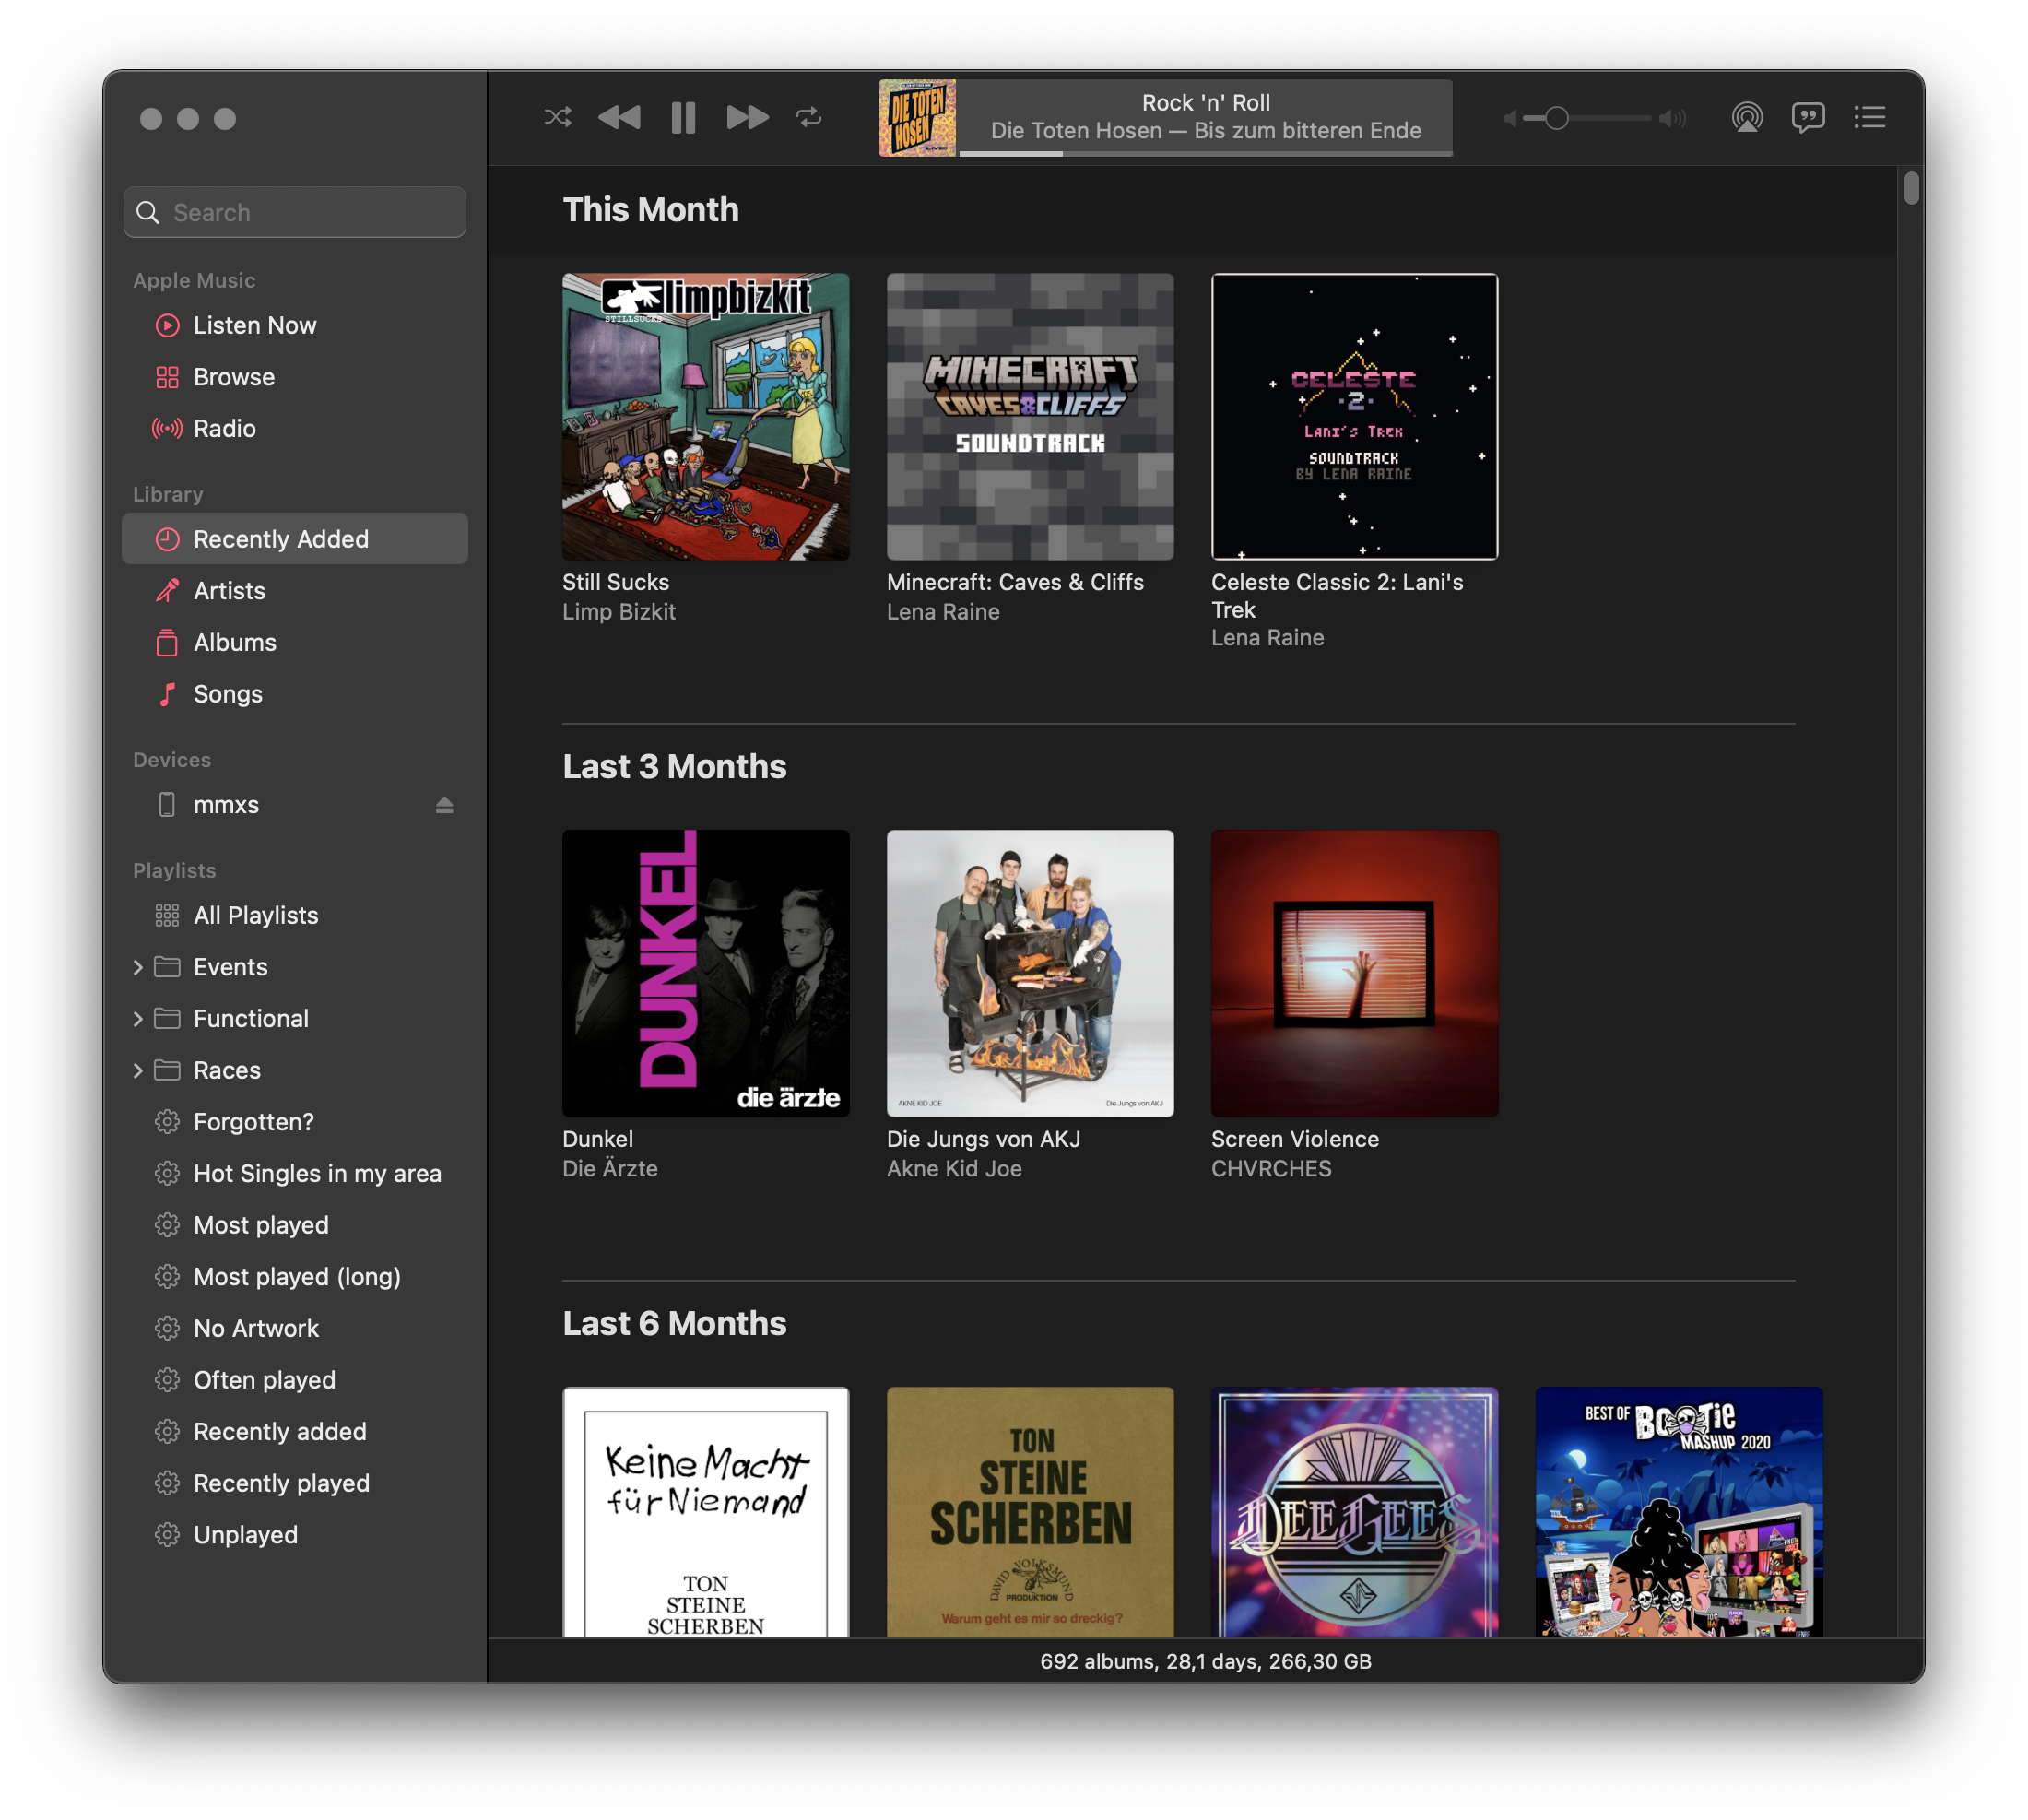
Task: Open the Still Sucks album artwork
Action: tap(705, 417)
